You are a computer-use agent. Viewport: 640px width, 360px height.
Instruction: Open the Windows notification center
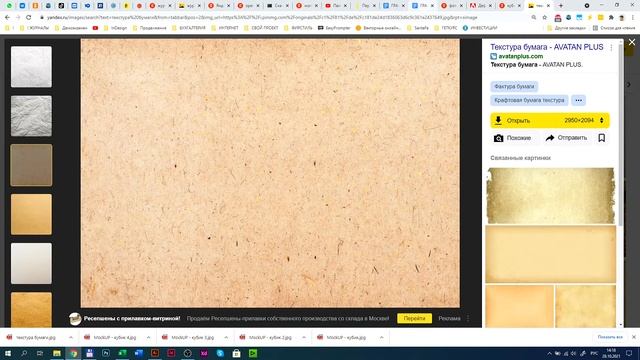click(629, 353)
